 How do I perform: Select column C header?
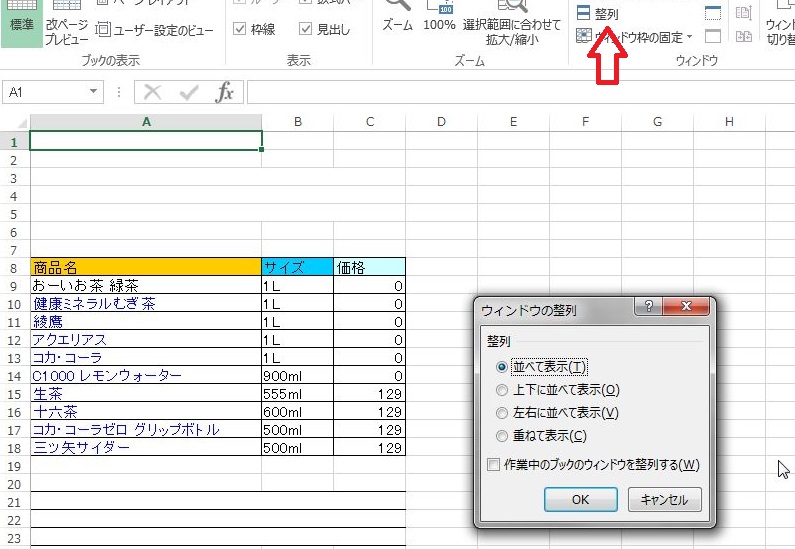(370, 122)
